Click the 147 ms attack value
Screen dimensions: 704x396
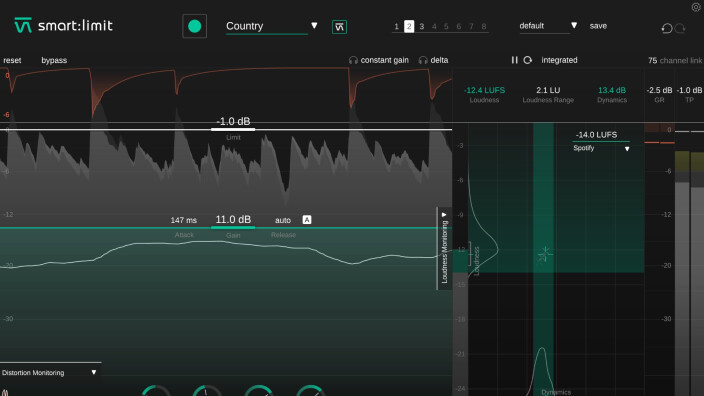(184, 220)
